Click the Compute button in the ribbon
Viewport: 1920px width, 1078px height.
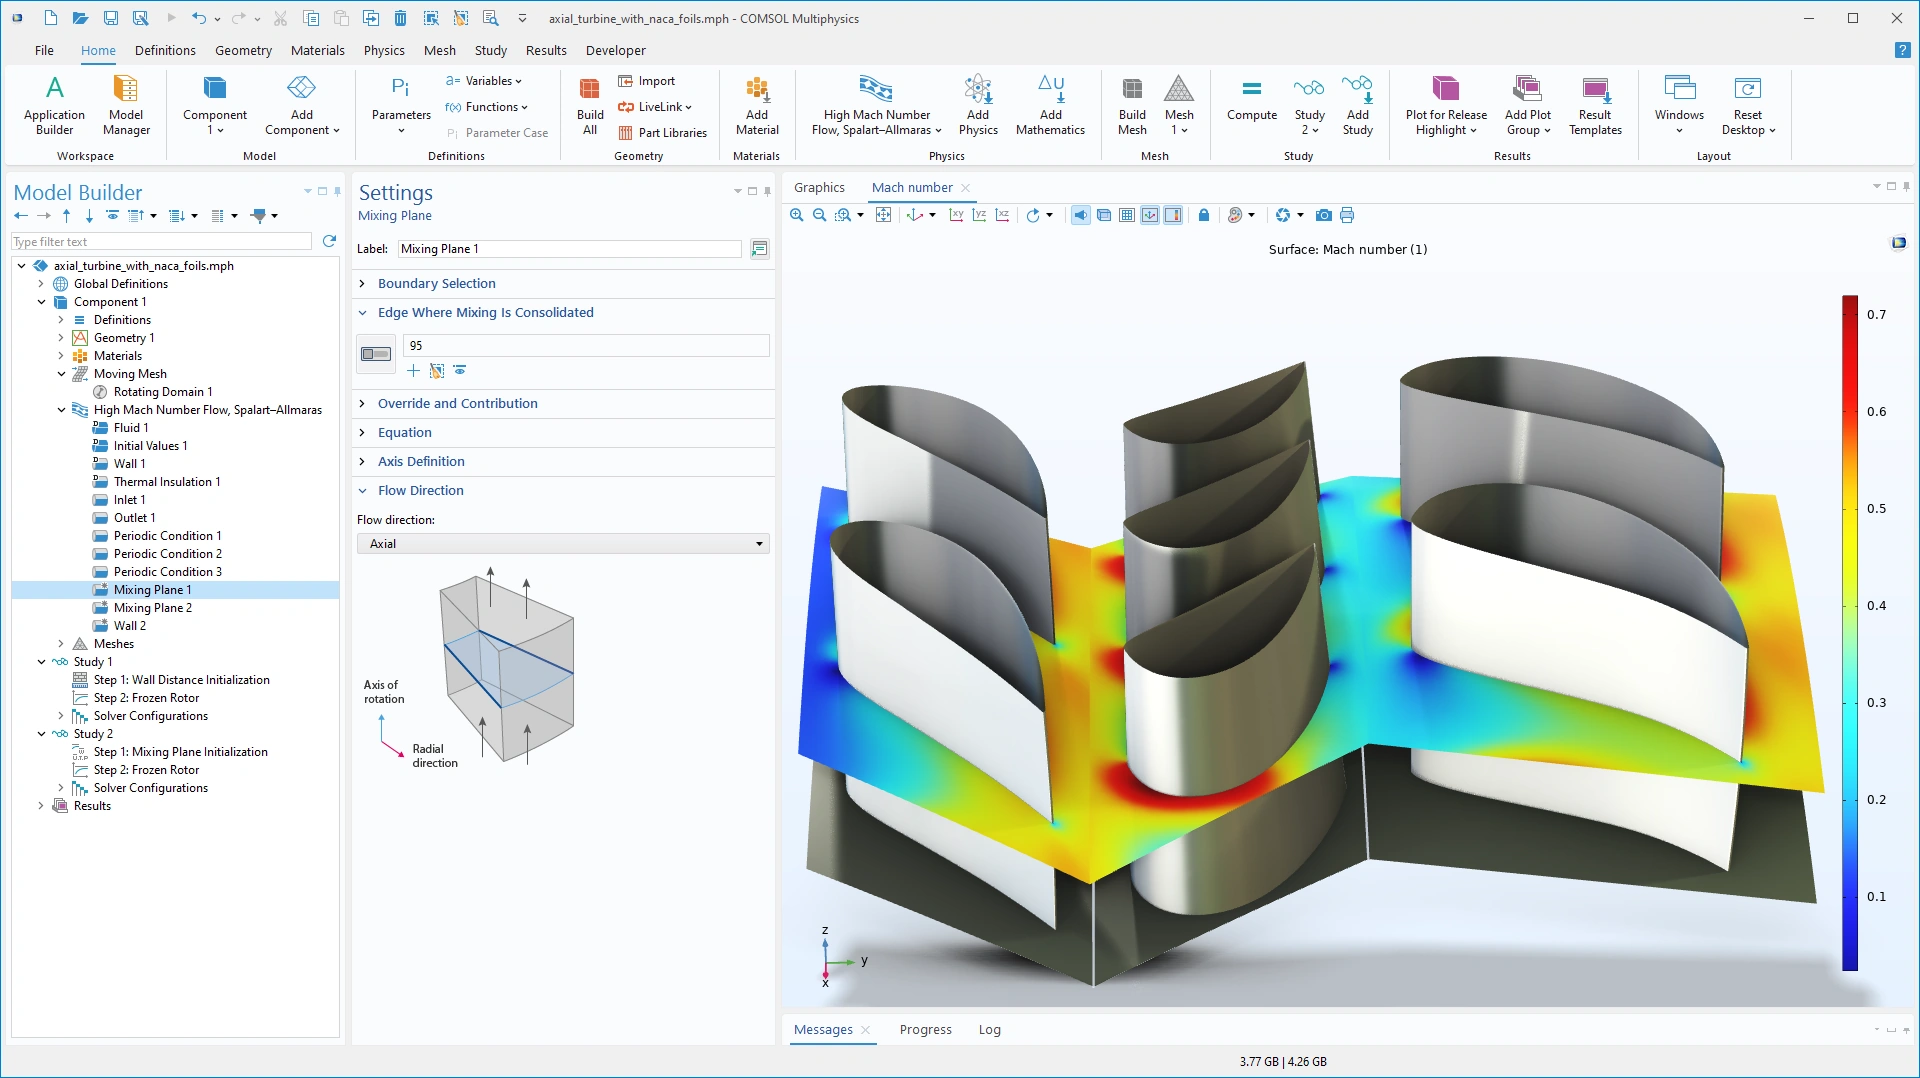coord(1251,101)
